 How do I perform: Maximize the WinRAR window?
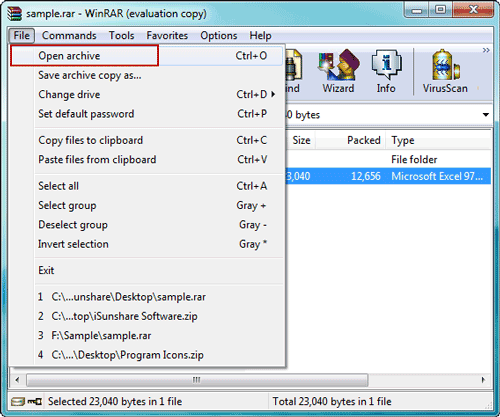point(441,10)
